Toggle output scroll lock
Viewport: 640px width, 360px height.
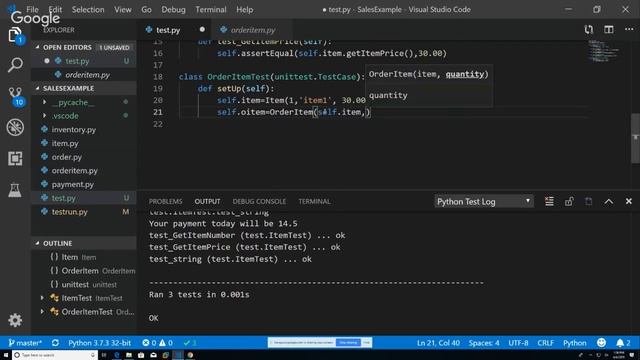click(569, 201)
